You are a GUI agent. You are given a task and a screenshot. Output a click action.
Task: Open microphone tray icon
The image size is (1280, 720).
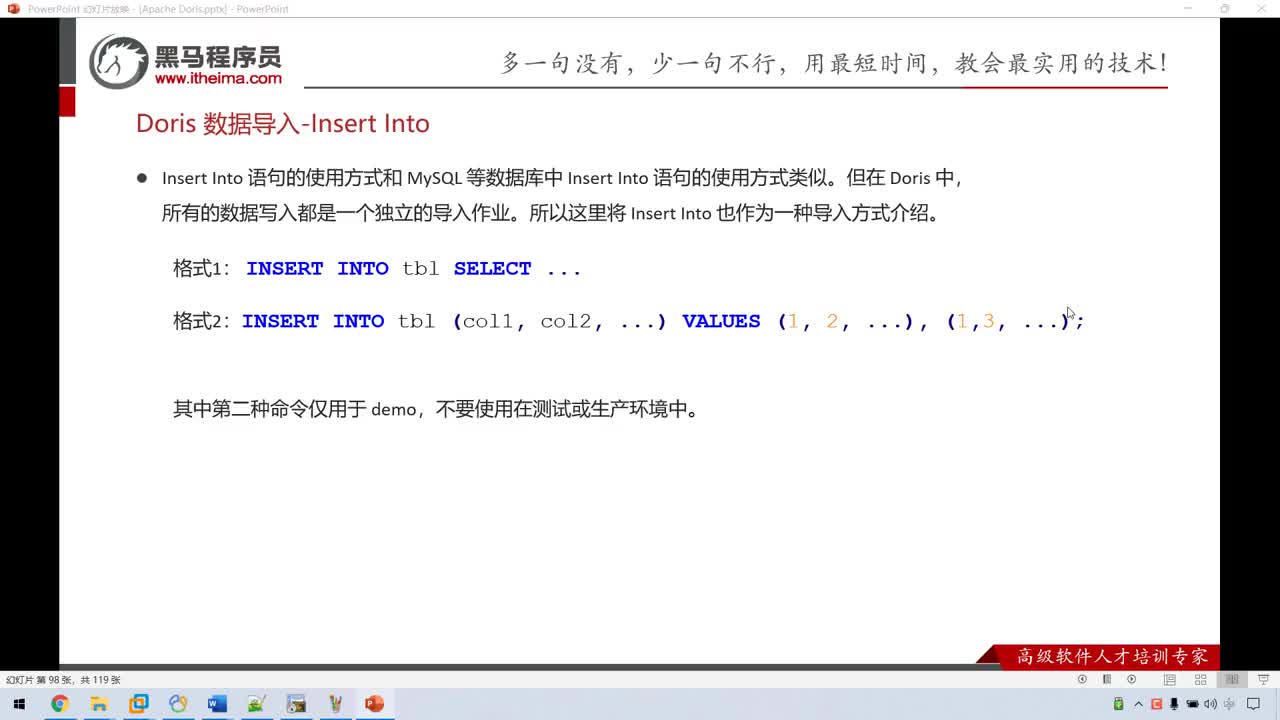(1174, 704)
